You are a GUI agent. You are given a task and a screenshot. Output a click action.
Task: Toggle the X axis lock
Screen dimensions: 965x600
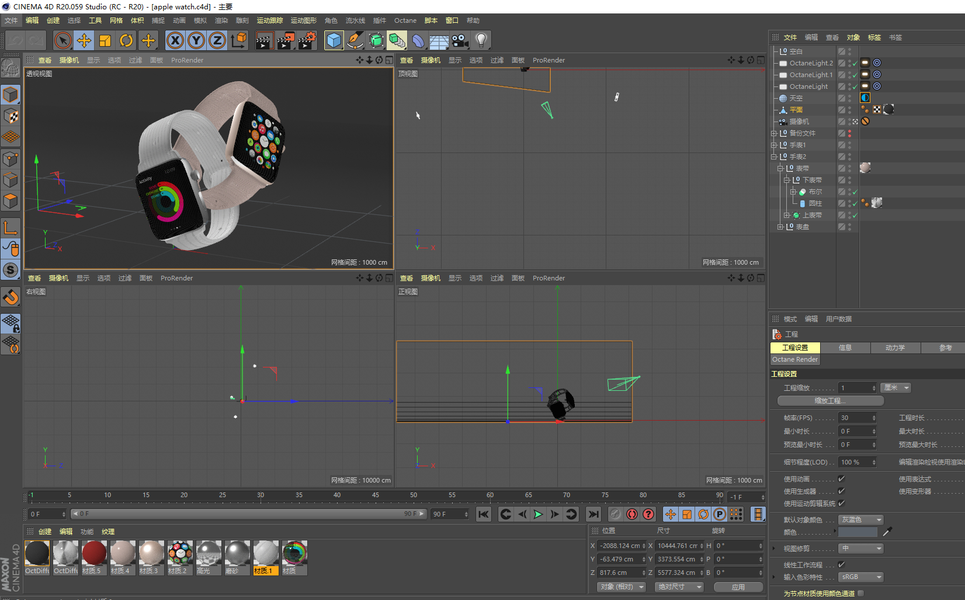point(175,41)
